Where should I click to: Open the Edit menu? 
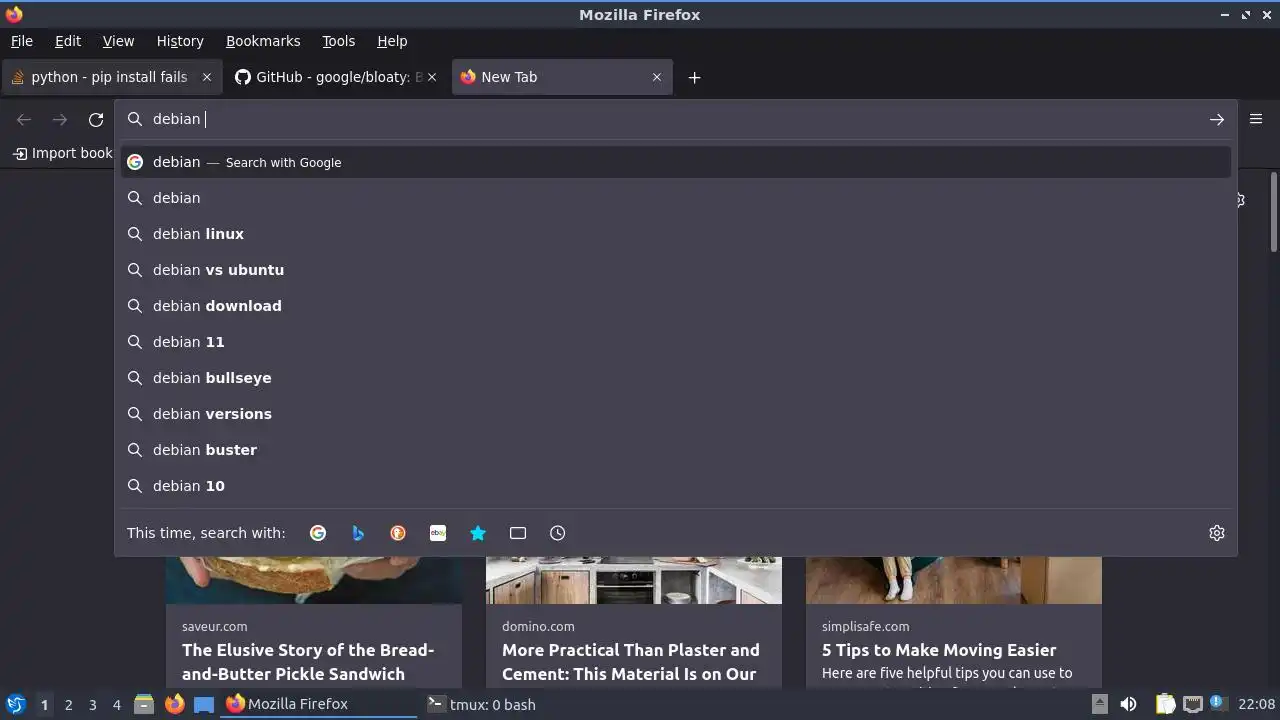[x=68, y=41]
